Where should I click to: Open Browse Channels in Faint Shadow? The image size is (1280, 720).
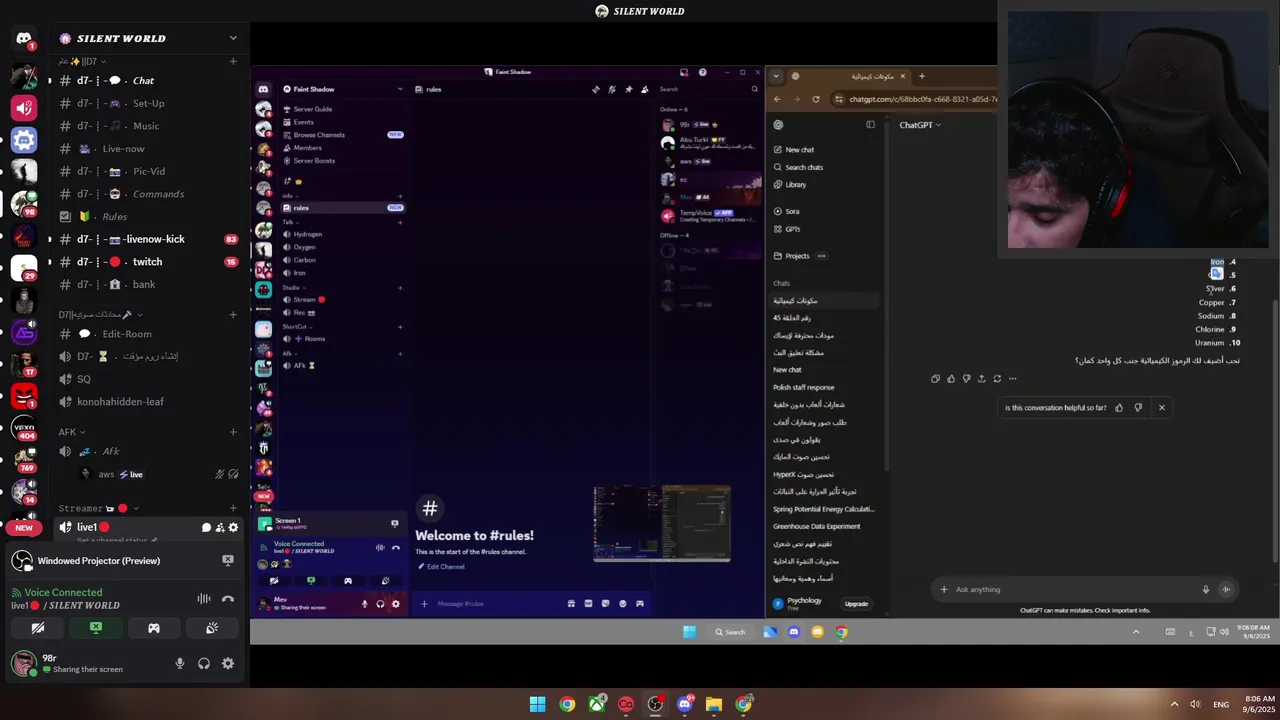point(319,135)
